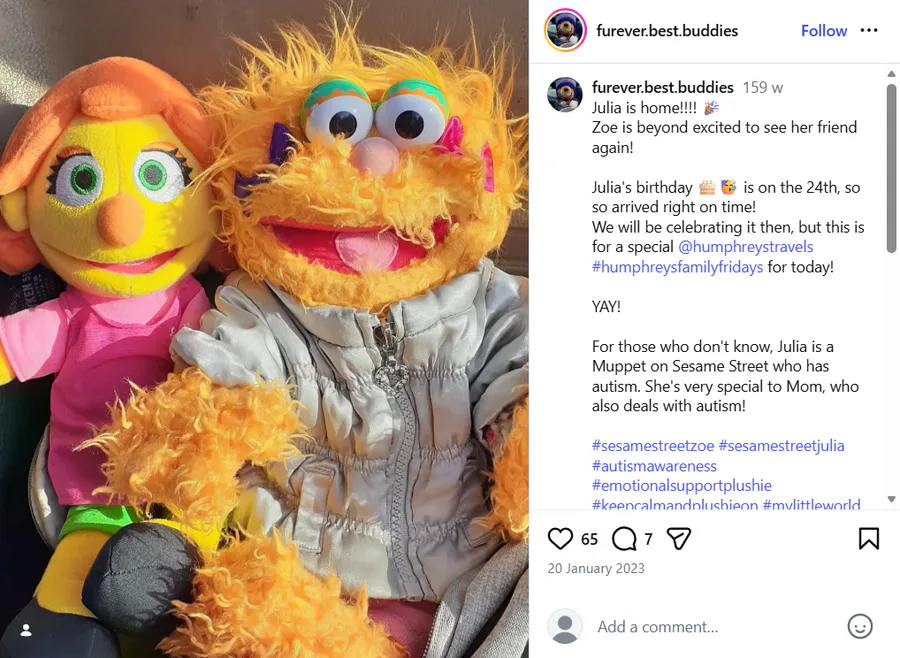This screenshot has height=658, width=900.
Task: Click the 20 January 2023 post date
Action: pyautogui.click(x=596, y=568)
